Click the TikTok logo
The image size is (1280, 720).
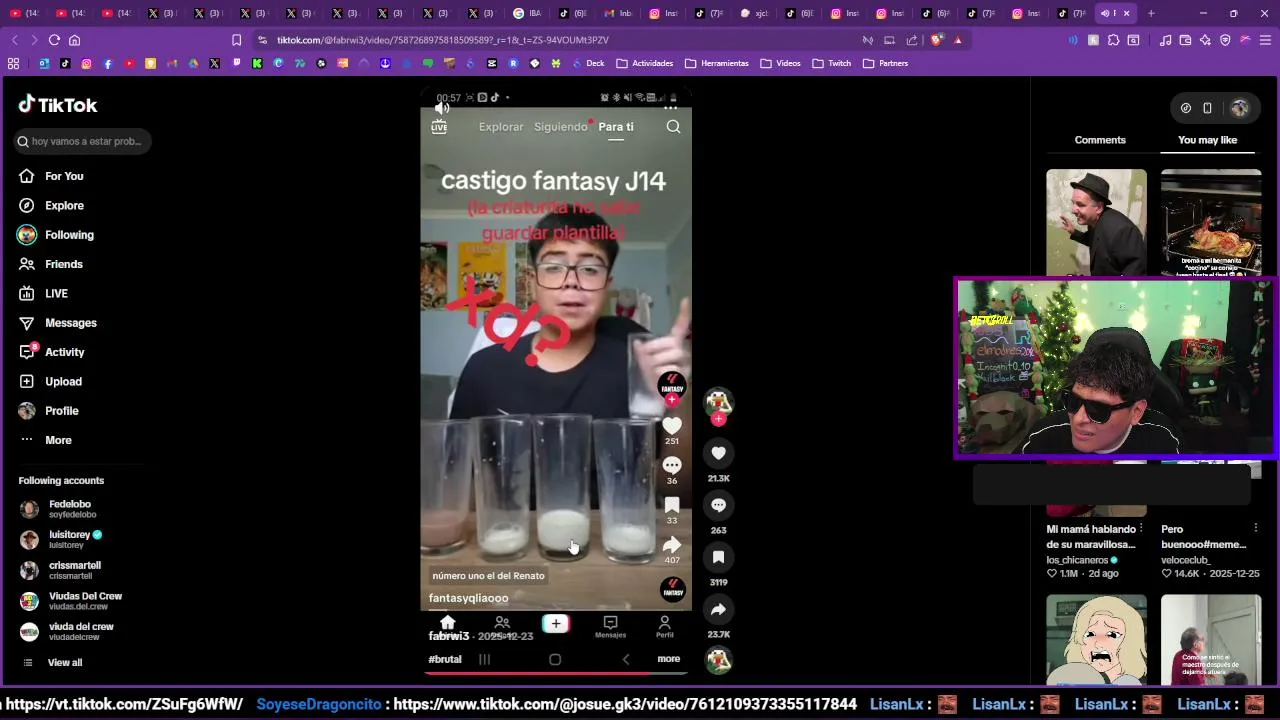click(58, 105)
